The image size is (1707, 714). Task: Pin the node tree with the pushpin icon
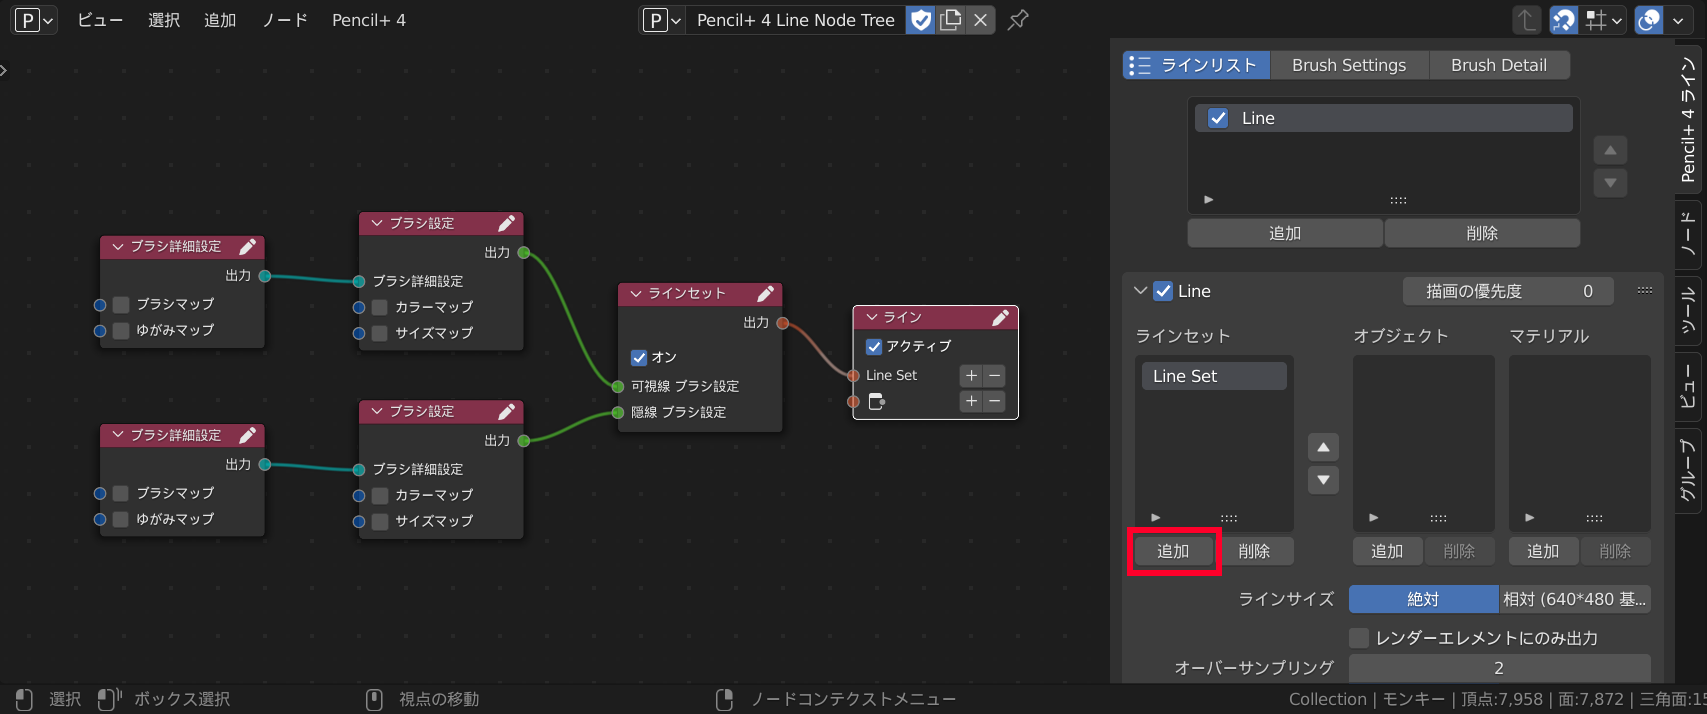pyautogui.click(x=1018, y=20)
